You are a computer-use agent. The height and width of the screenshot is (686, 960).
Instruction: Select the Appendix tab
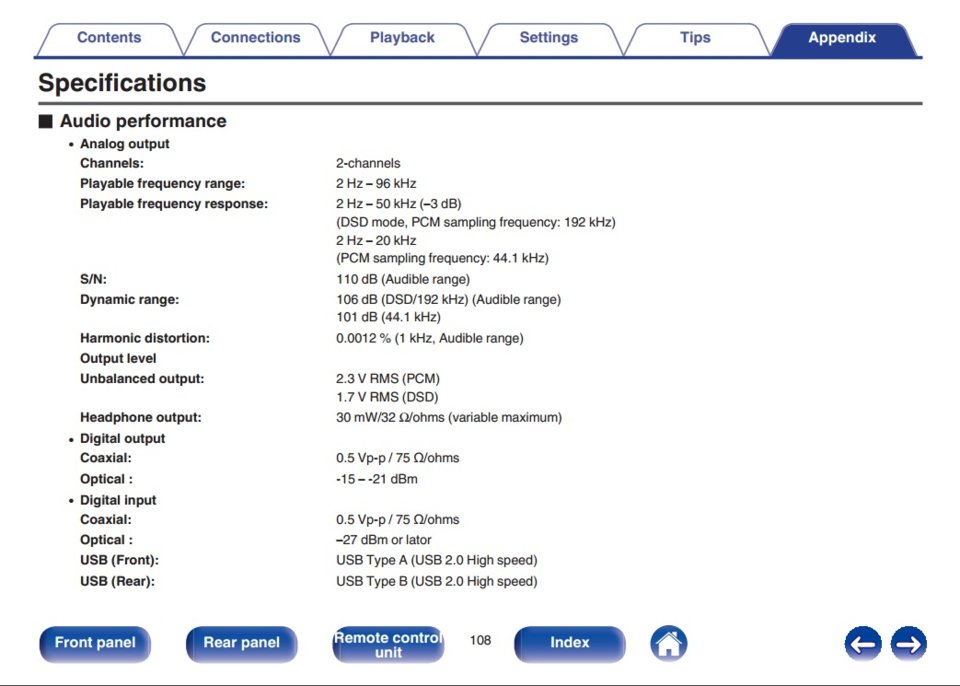point(842,38)
